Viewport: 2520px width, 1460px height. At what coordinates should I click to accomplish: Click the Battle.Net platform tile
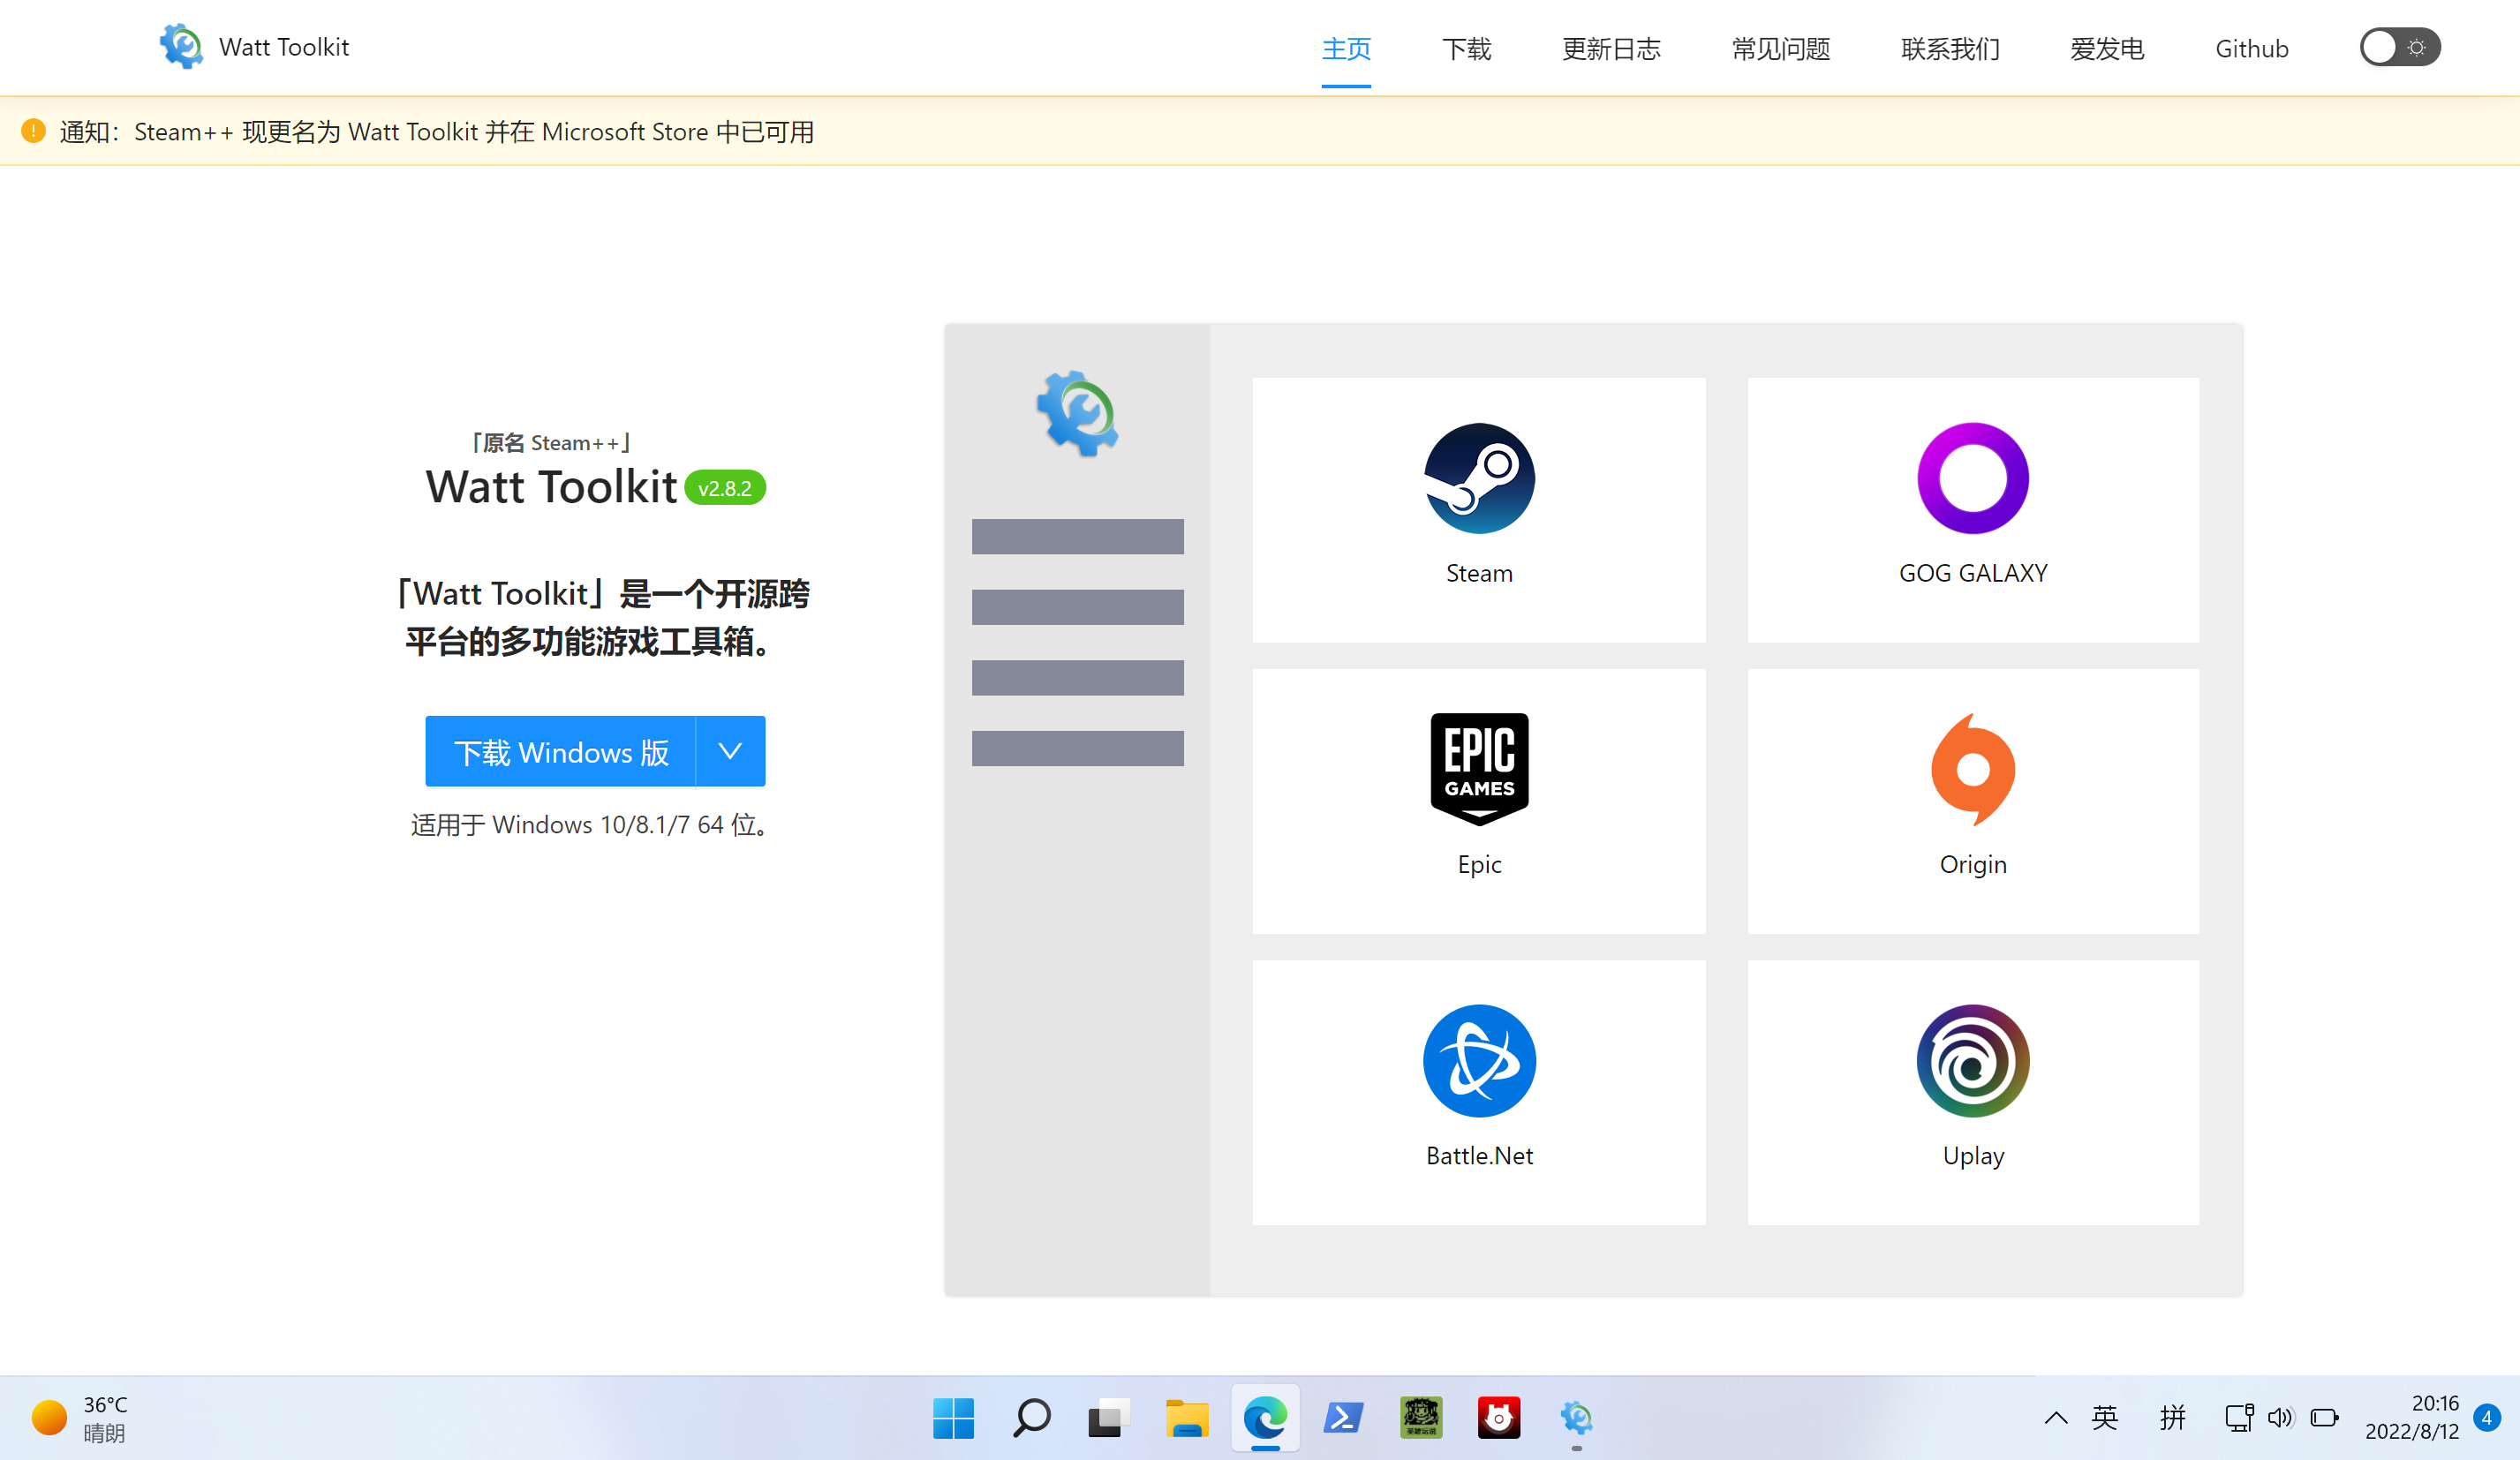pos(1478,1090)
